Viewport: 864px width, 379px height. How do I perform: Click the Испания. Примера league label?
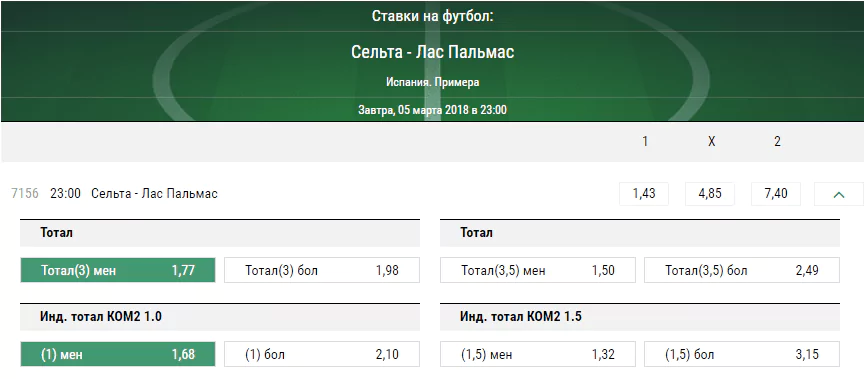click(433, 83)
